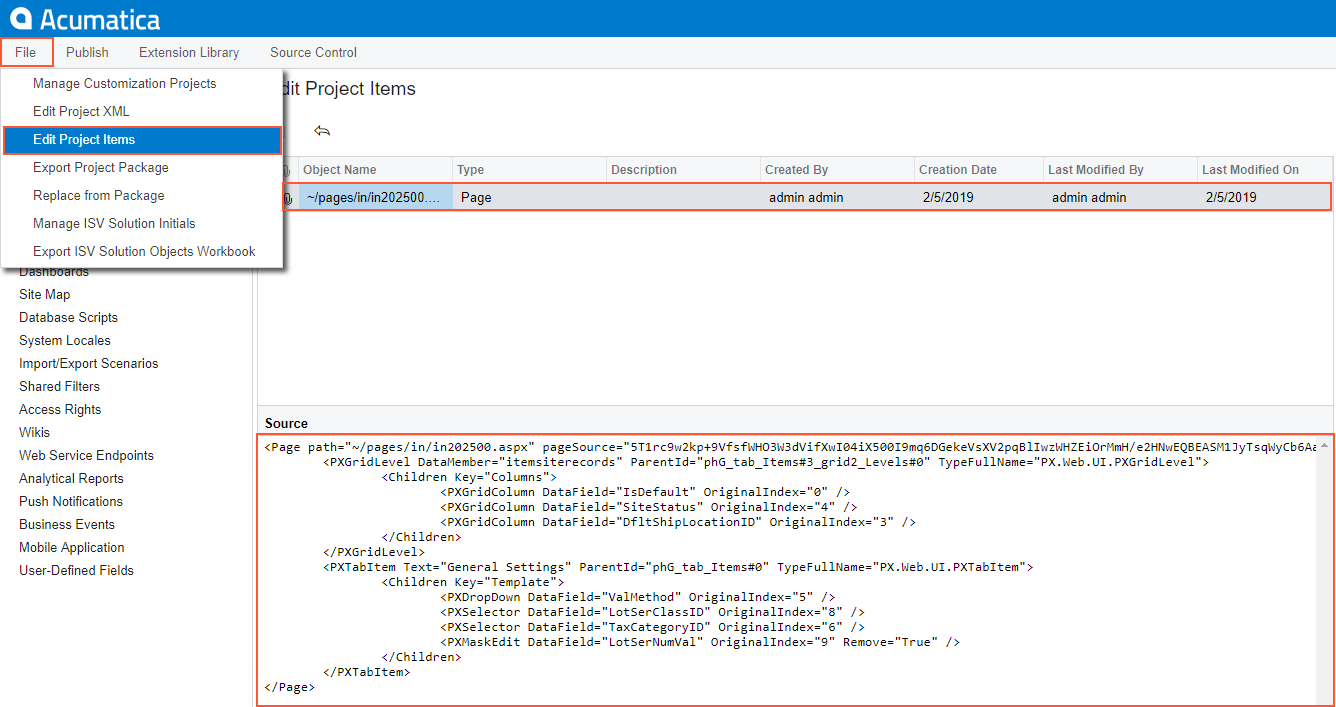This screenshot has height=707, width=1336.
Task: Click Replace from Package option
Action: pos(98,196)
